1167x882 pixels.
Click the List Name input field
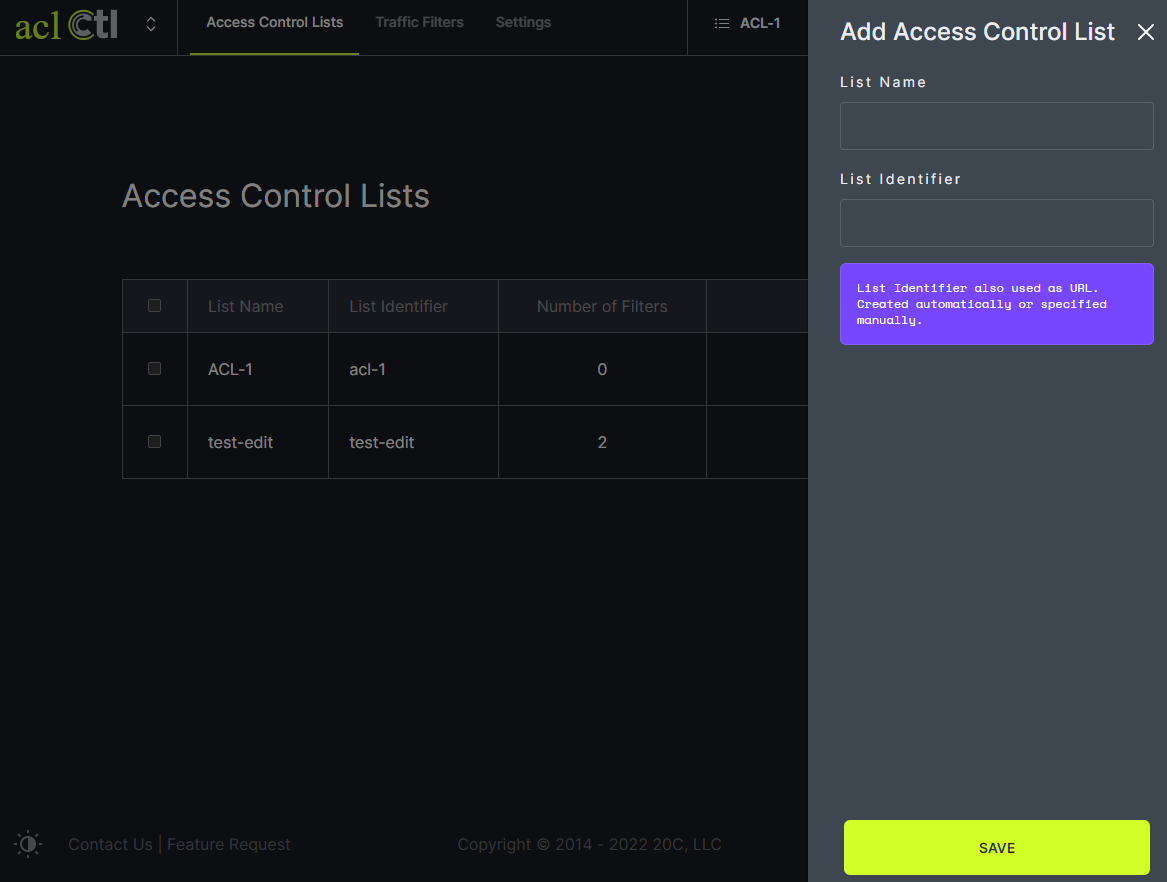click(x=996, y=126)
